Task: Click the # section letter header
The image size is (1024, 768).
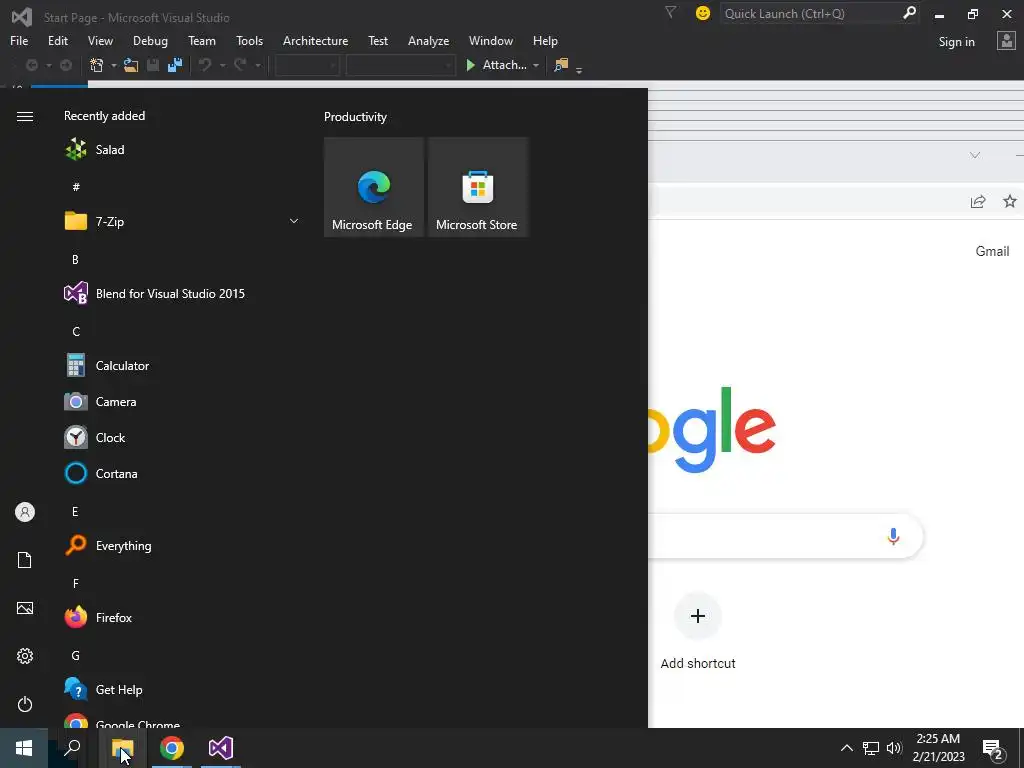Action: coord(76,187)
